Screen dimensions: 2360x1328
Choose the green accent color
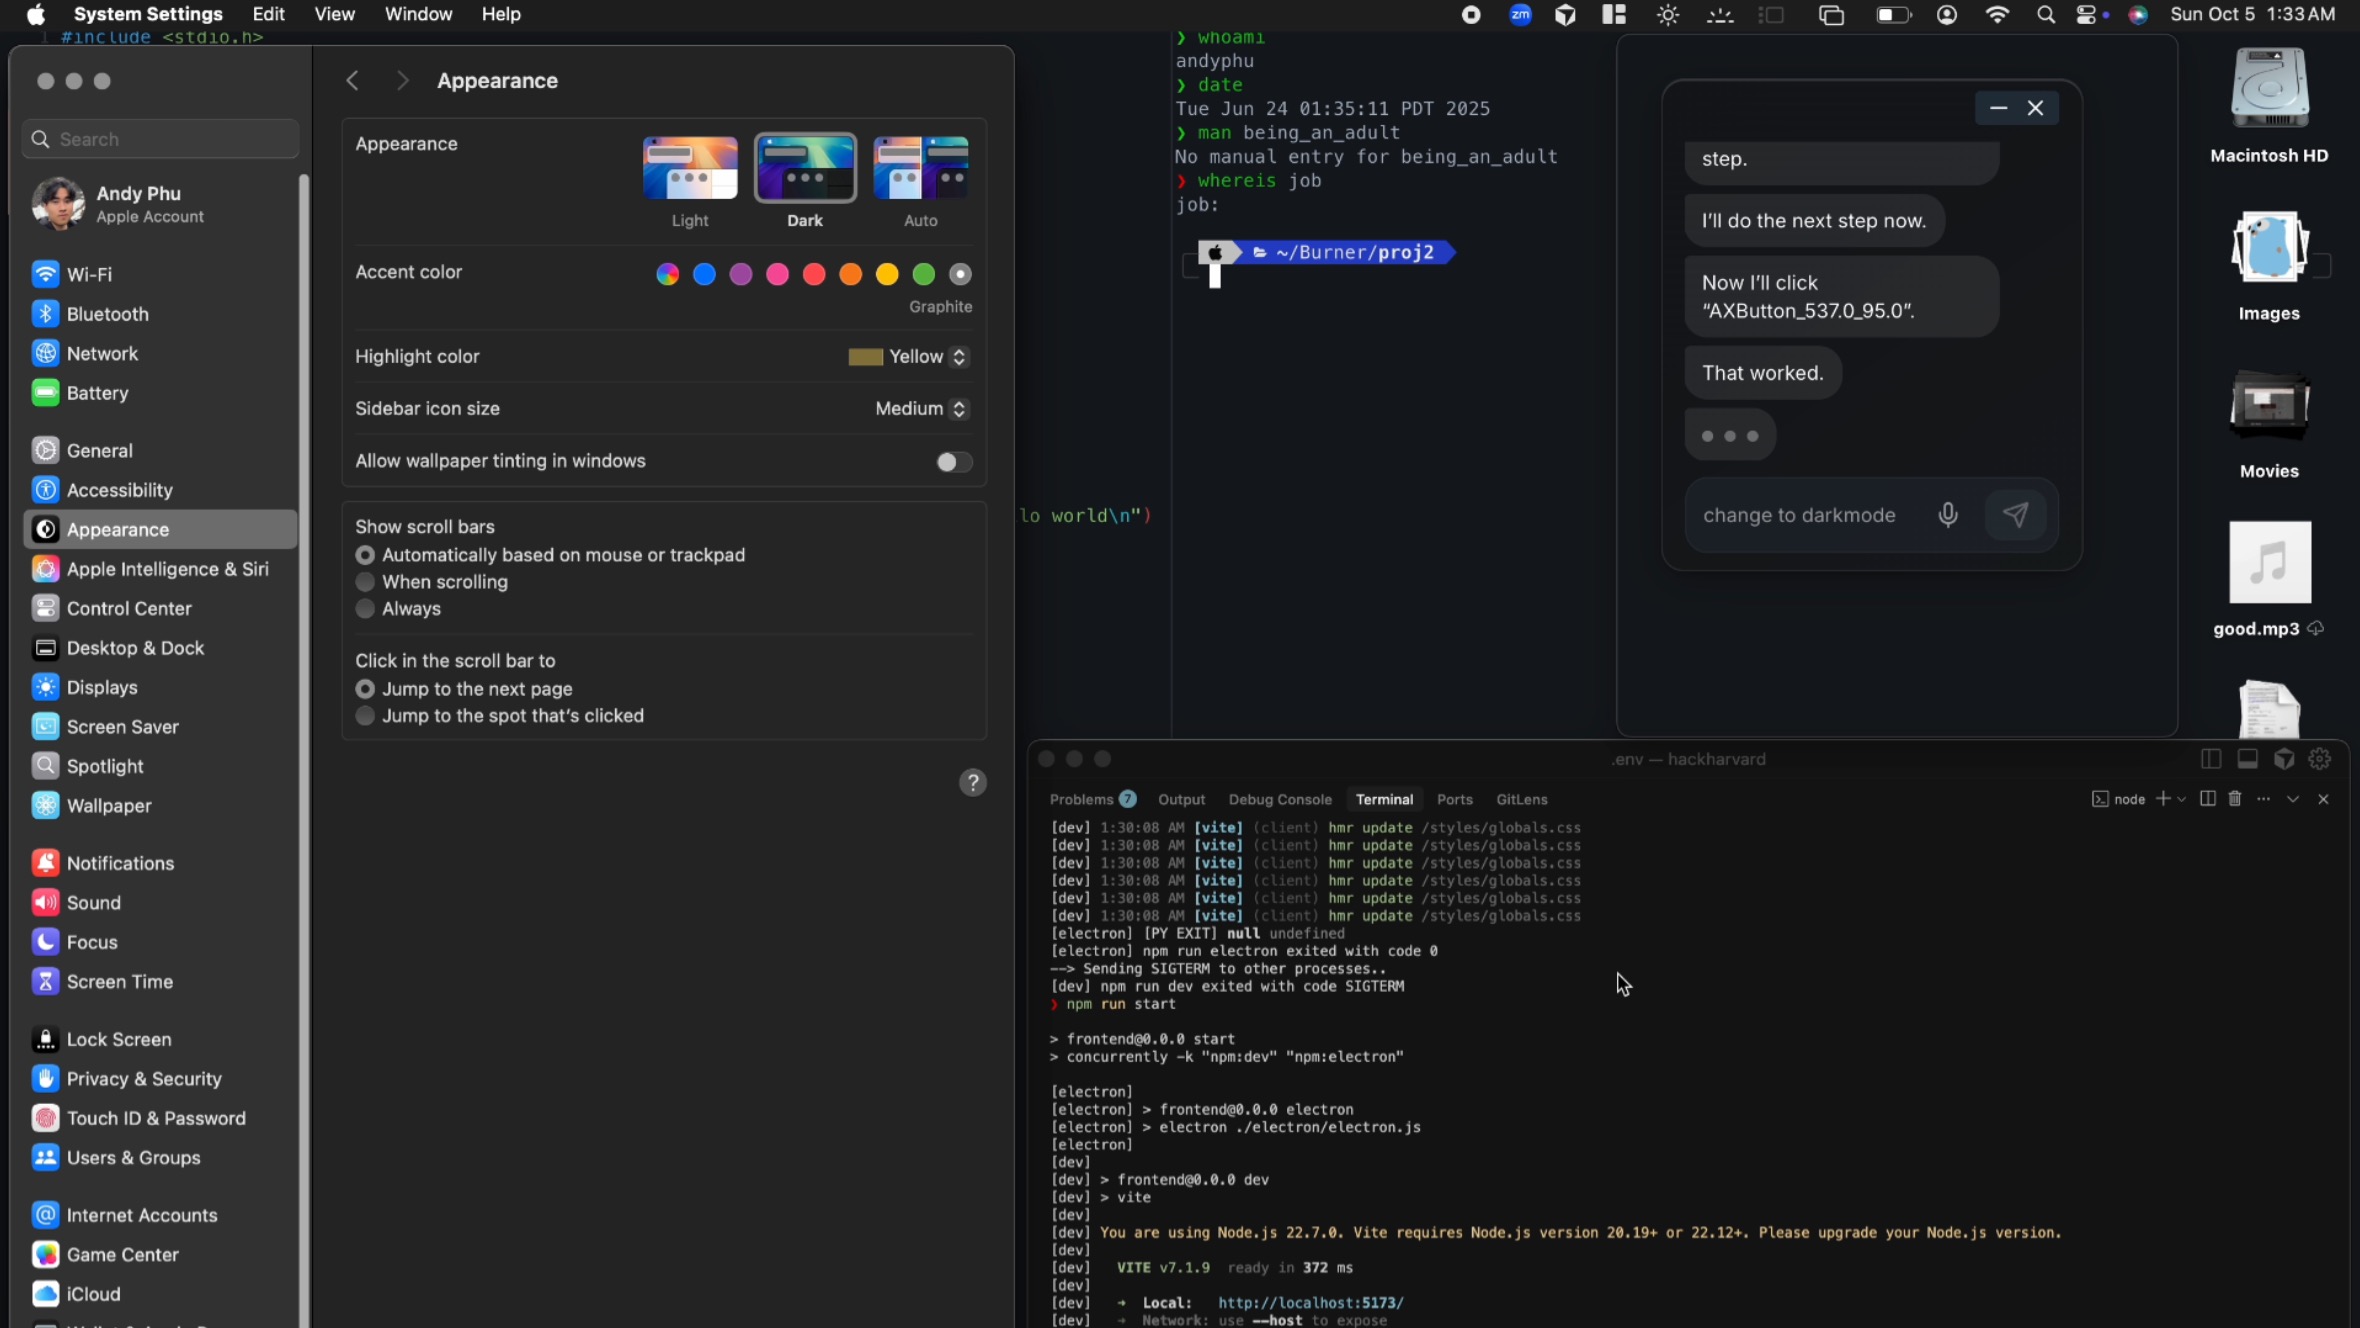click(x=923, y=274)
